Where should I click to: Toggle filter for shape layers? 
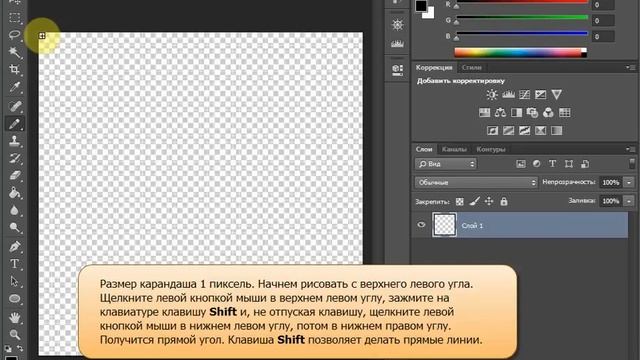pyautogui.click(x=569, y=164)
